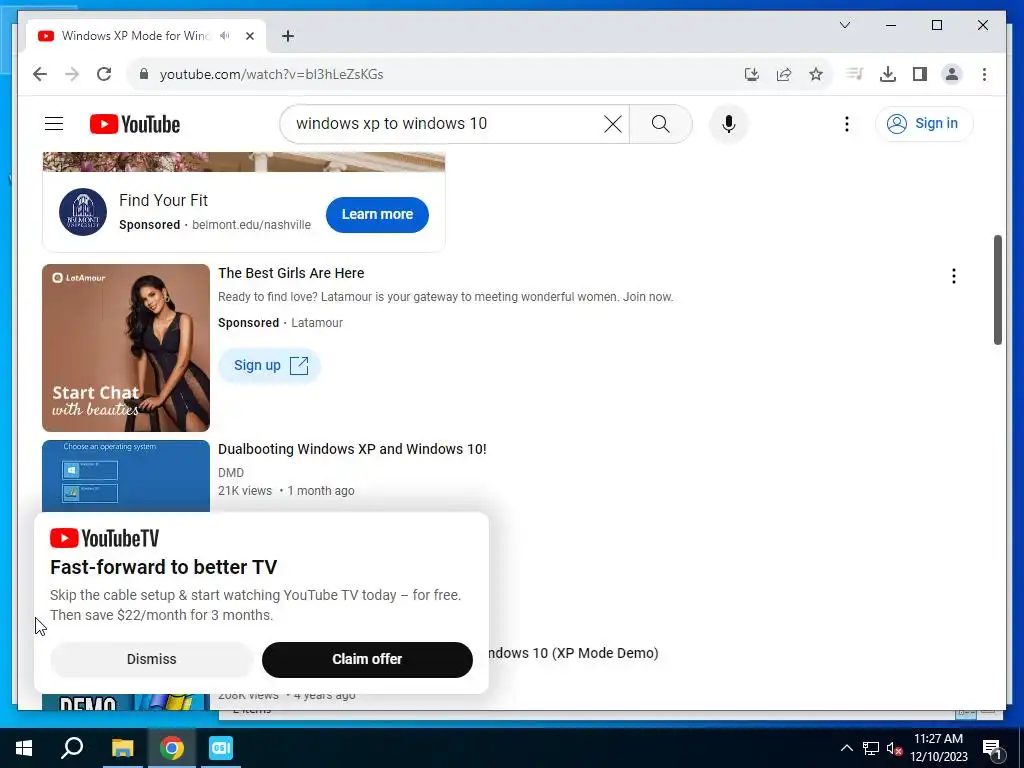The image size is (1024, 768).
Task: Open Chrome downloads
Action: (888, 74)
